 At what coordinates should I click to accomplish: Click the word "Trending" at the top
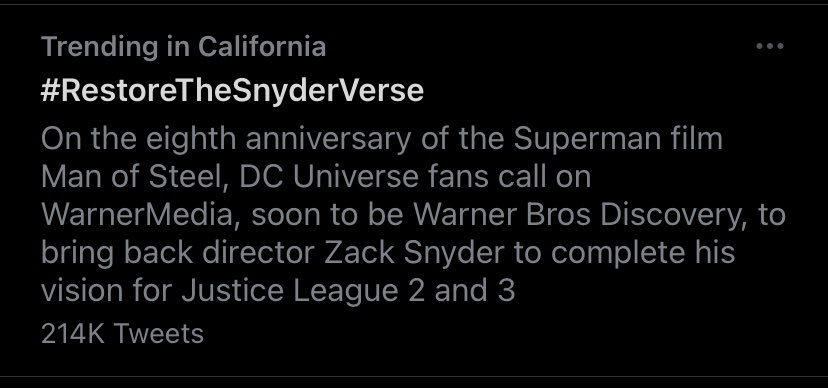[x=98, y=48]
